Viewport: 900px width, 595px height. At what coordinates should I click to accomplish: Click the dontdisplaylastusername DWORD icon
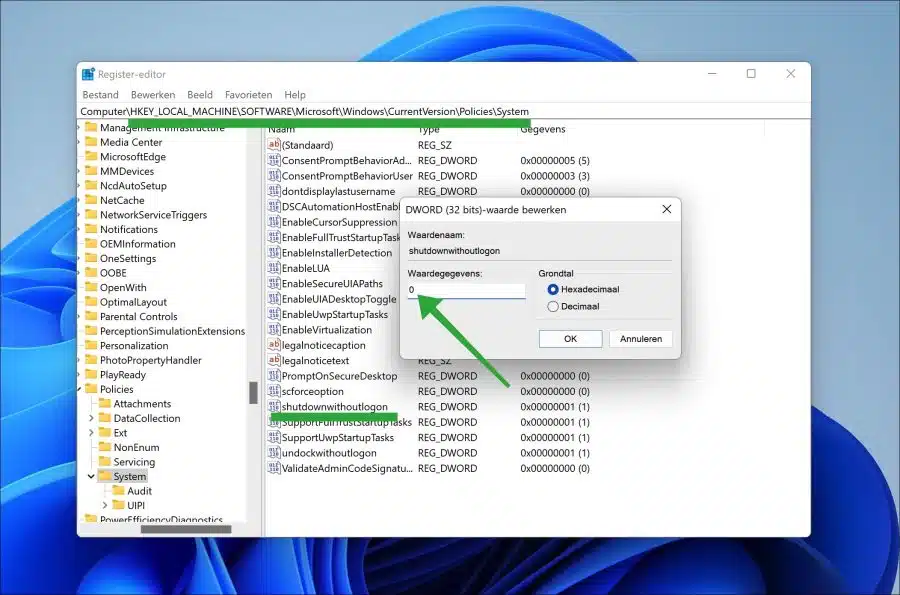[x=274, y=191]
